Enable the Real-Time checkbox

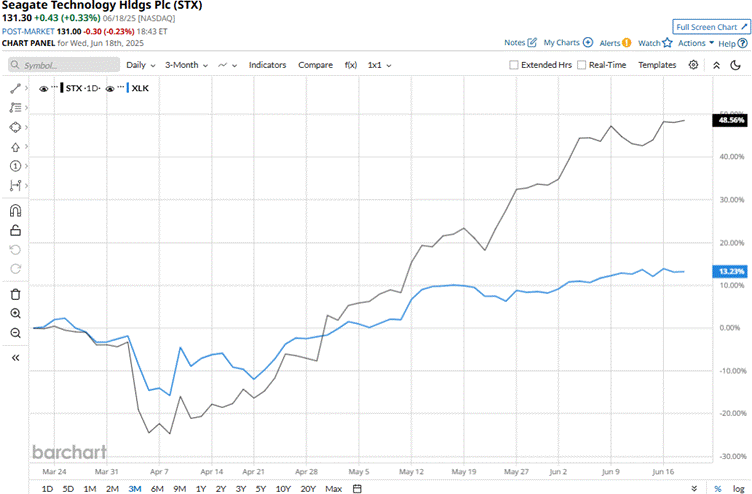(x=581, y=65)
